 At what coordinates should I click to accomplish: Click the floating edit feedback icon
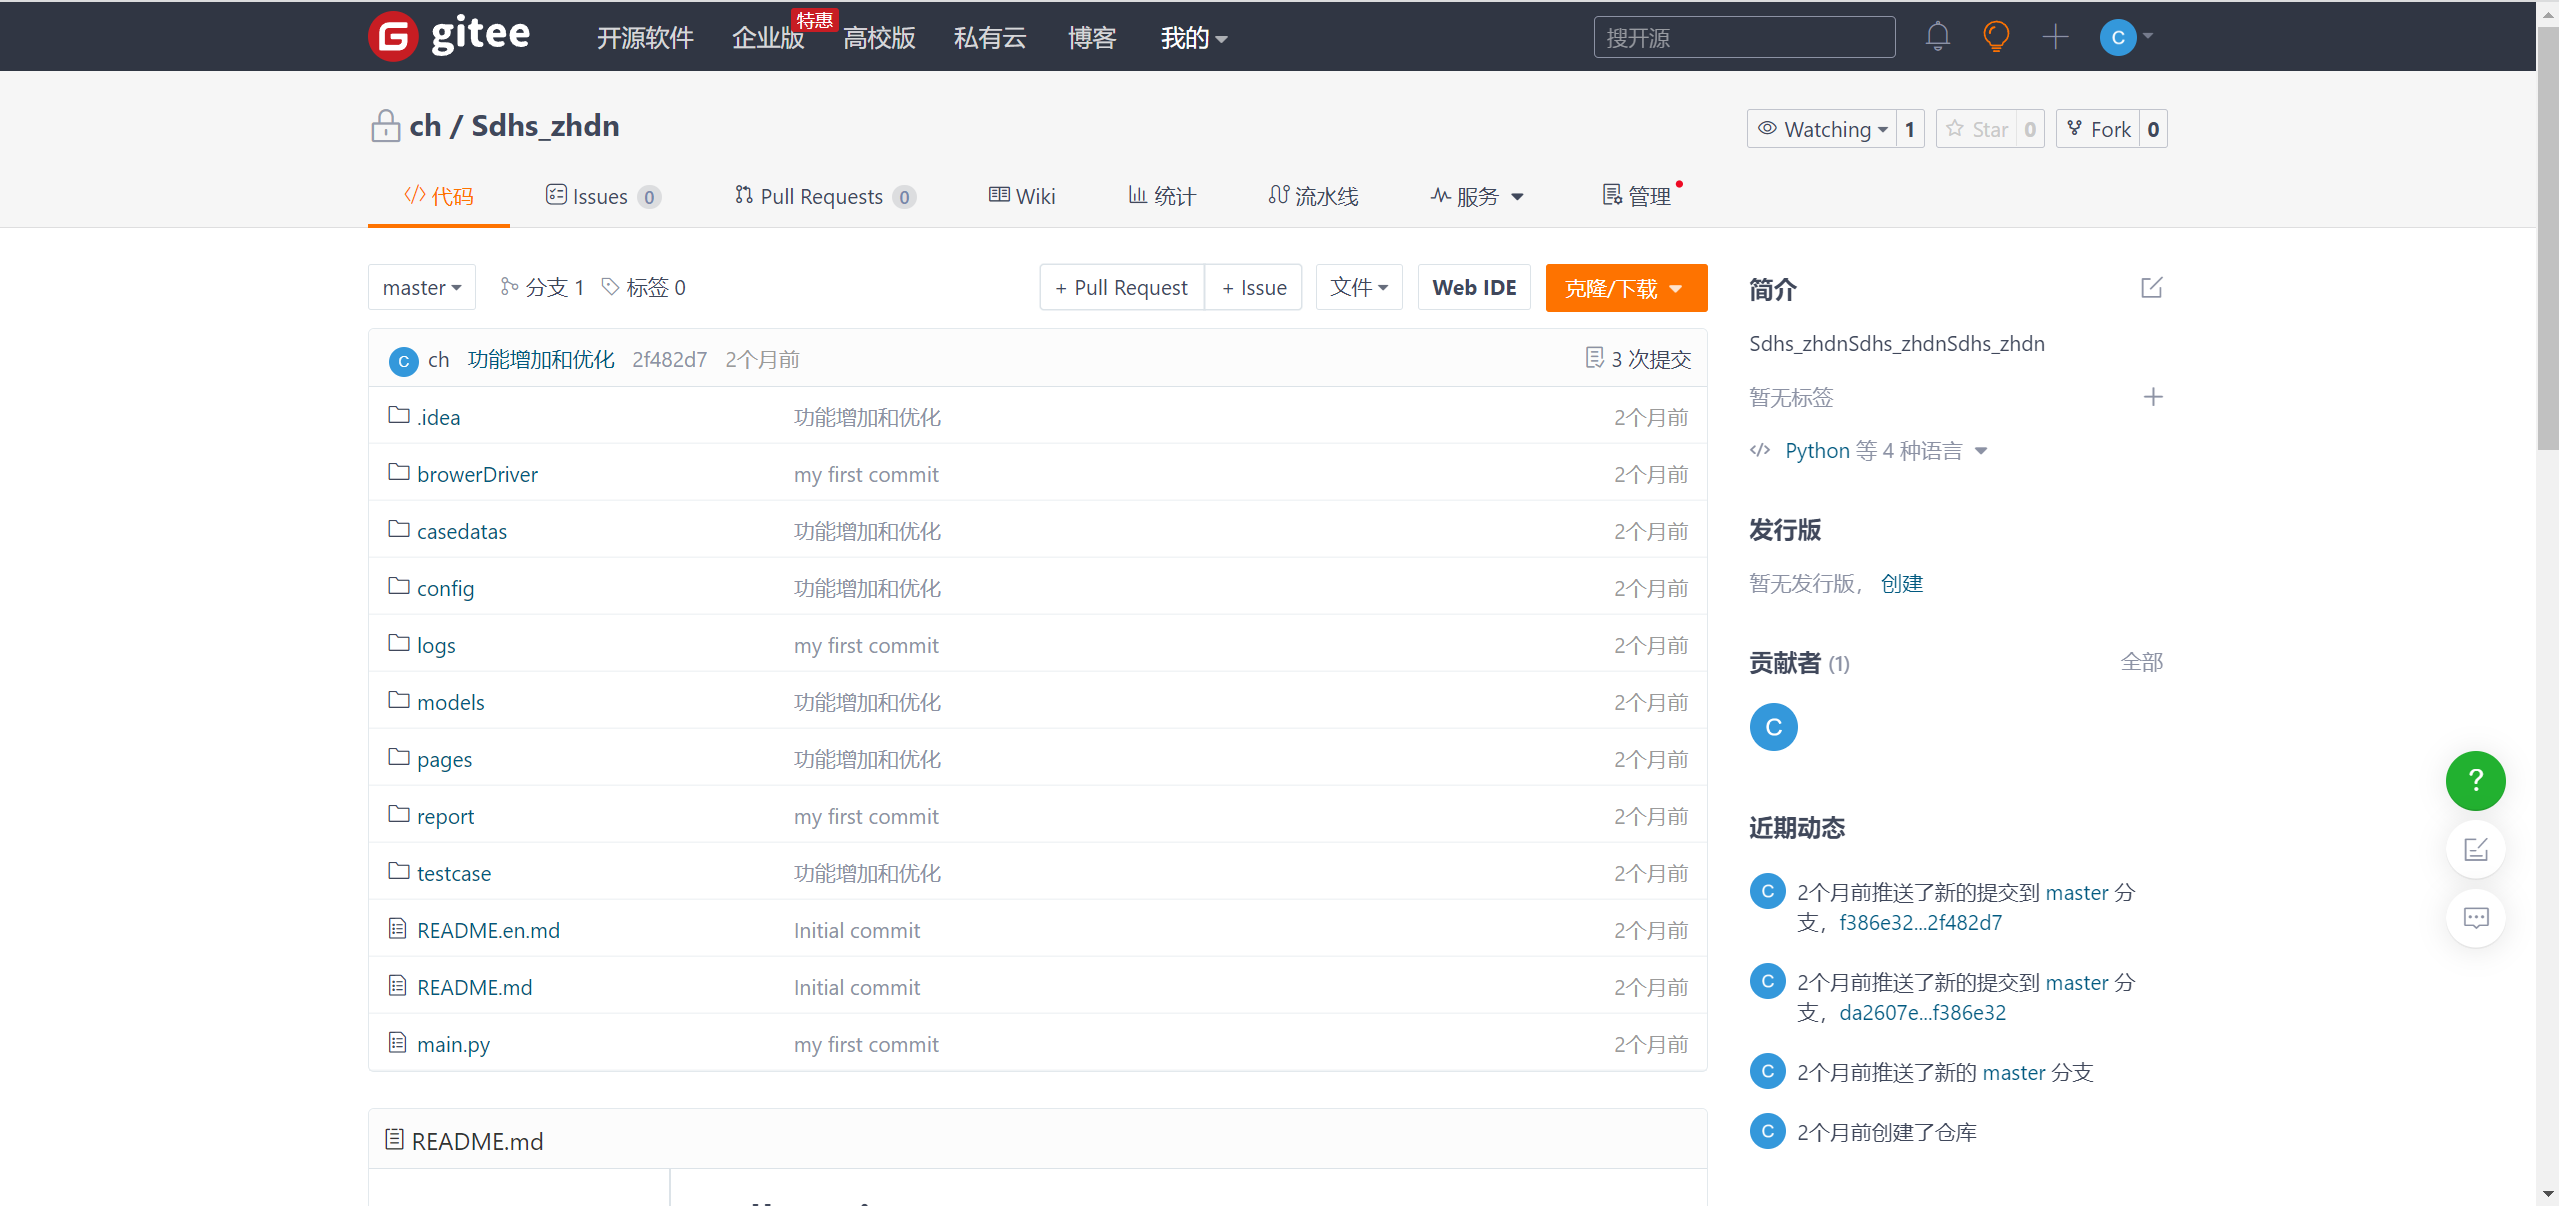tap(2475, 849)
